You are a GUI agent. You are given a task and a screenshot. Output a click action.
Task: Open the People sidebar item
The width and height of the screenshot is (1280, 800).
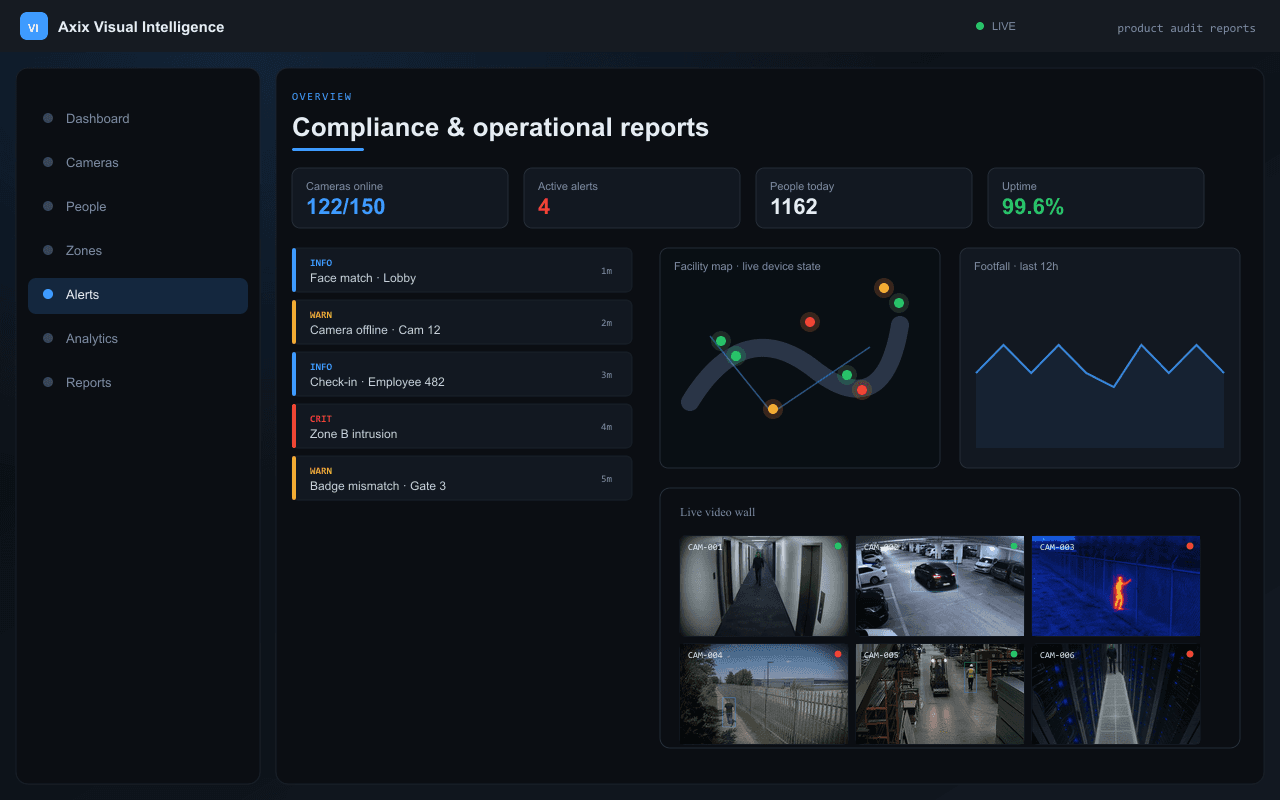(x=138, y=206)
